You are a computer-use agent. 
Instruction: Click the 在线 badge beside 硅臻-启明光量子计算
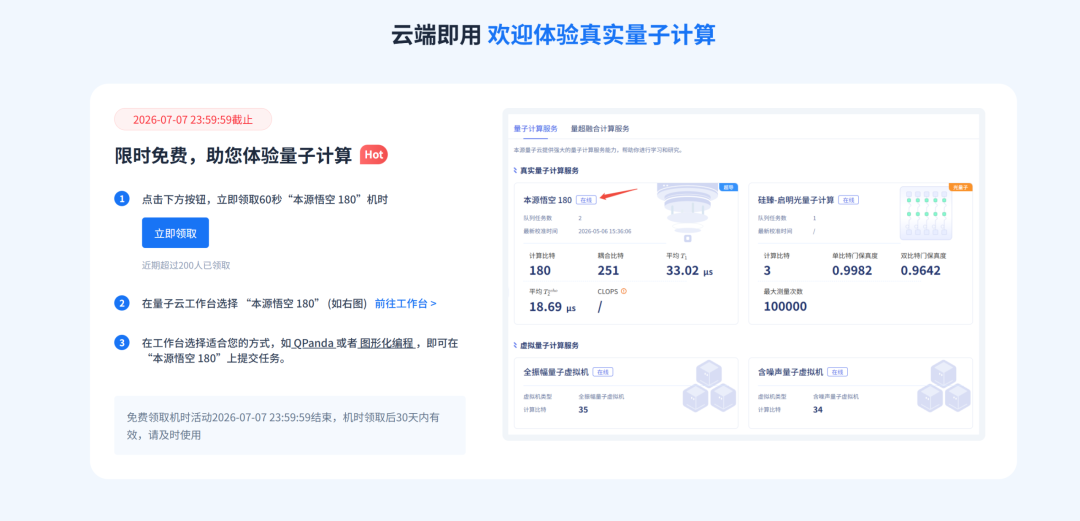[x=848, y=200]
